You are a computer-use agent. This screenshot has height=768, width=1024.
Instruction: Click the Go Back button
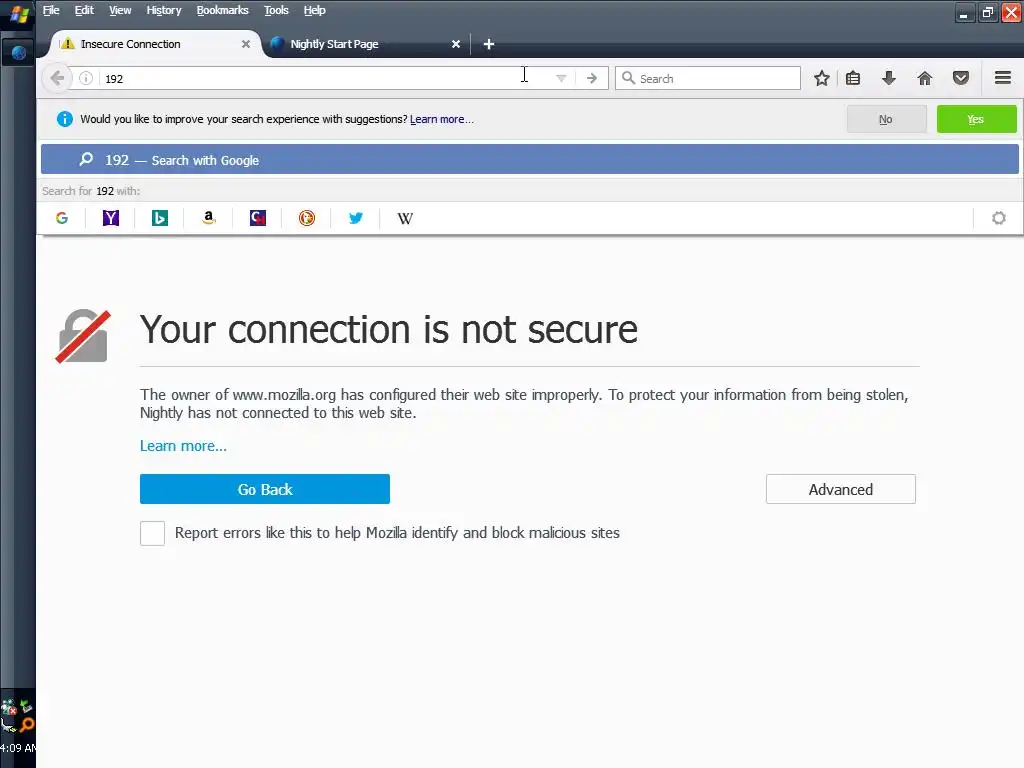(265, 489)
